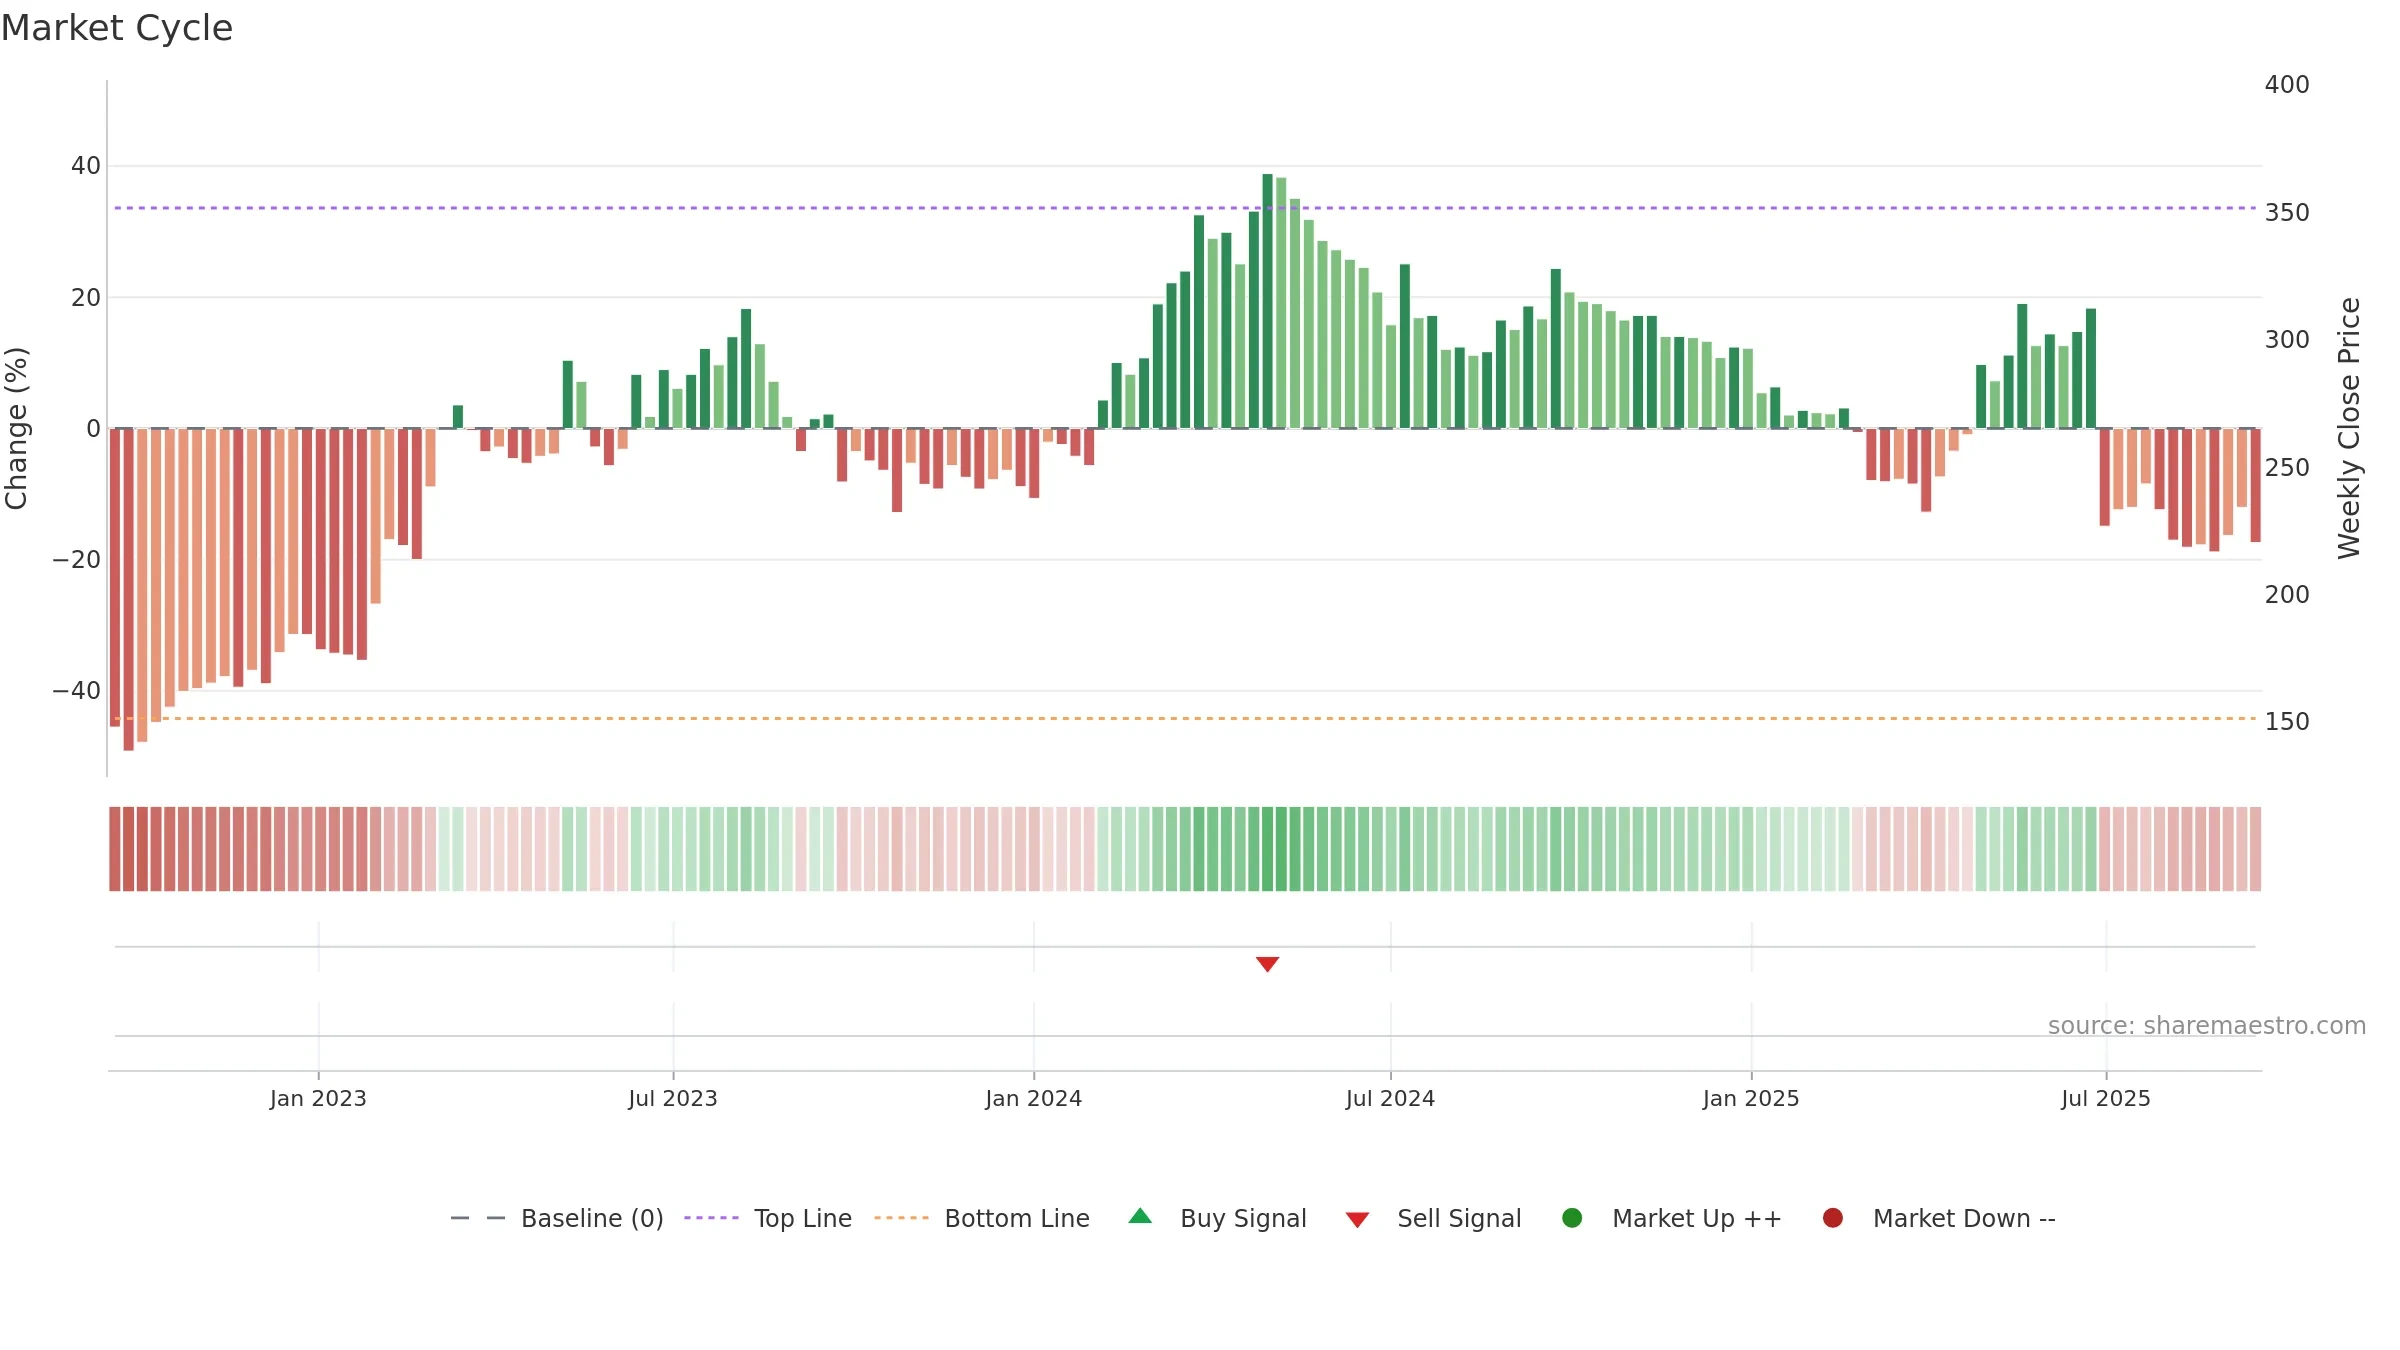Toggle the Buy Signal legend label
The width and height of the screenshot is (2400, 1350).
(1243, 1218)
